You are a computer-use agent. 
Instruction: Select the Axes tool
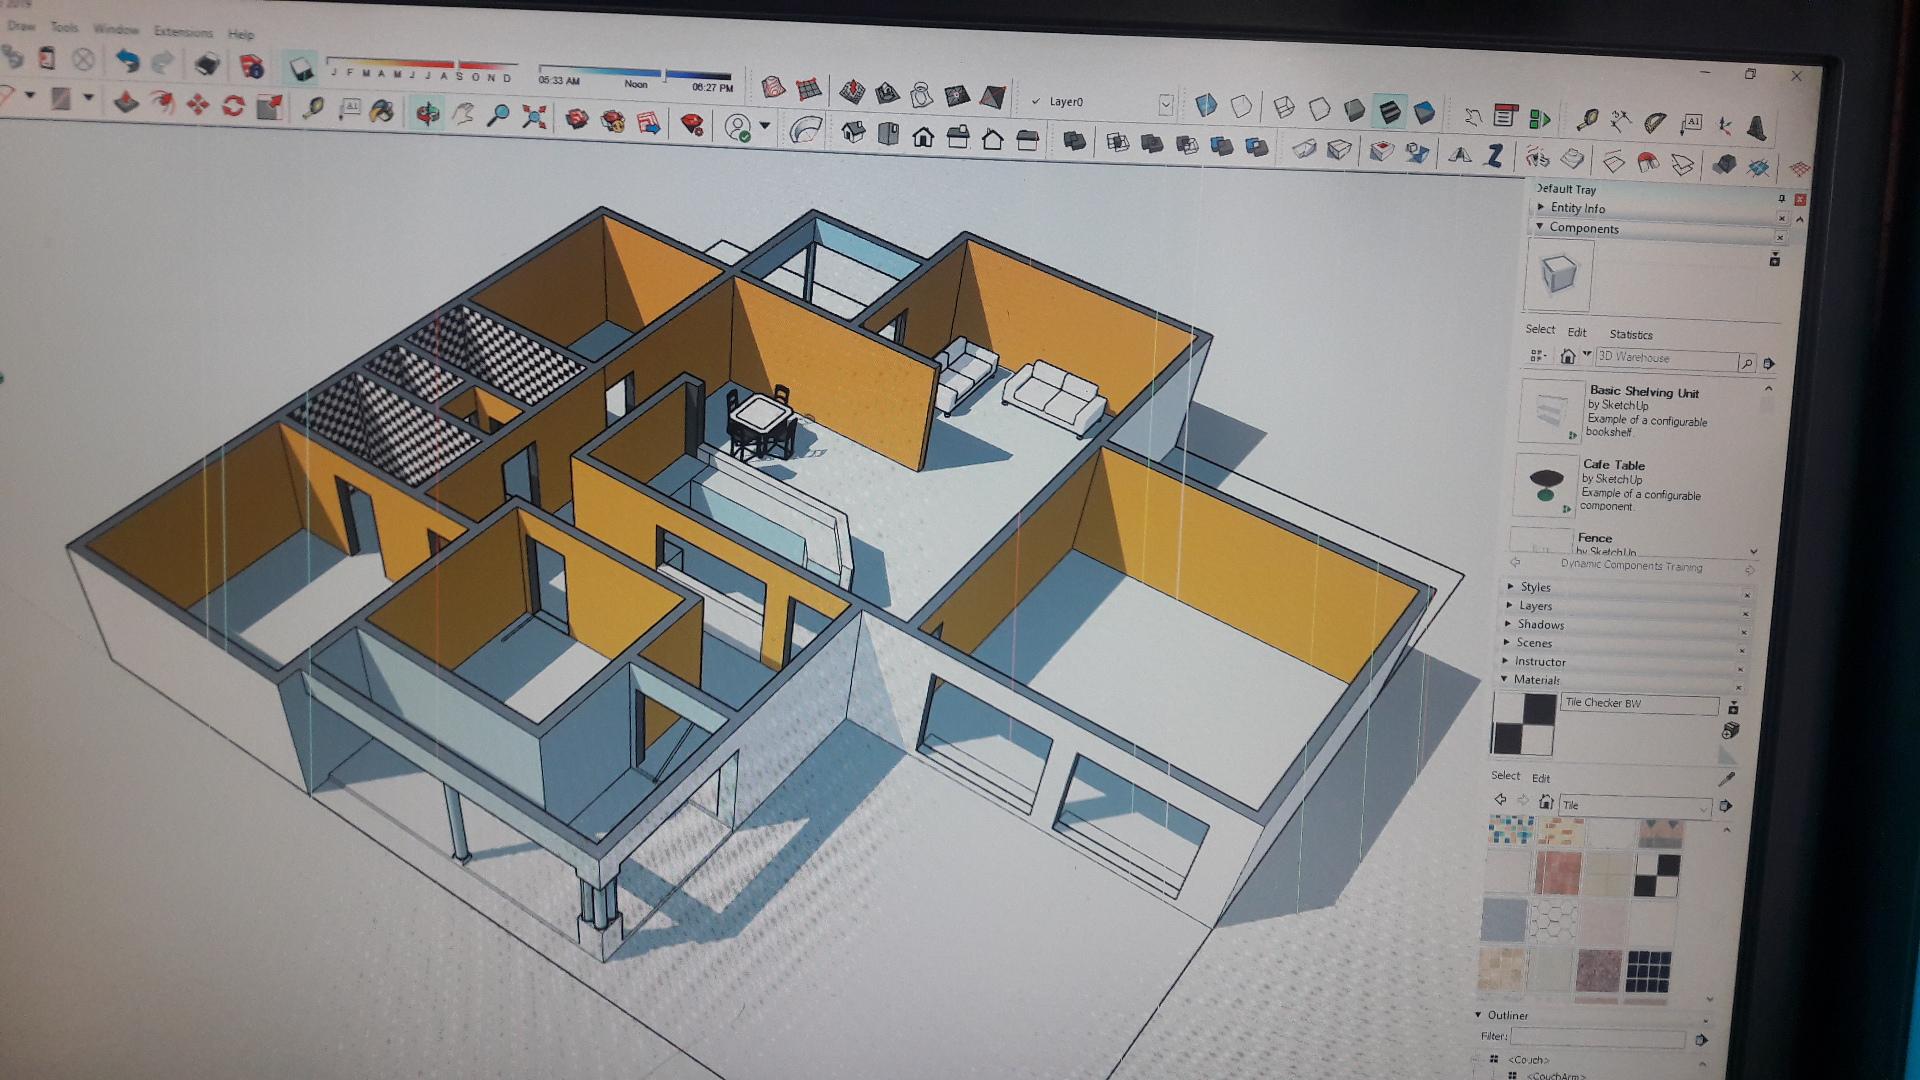point(1724,127)
